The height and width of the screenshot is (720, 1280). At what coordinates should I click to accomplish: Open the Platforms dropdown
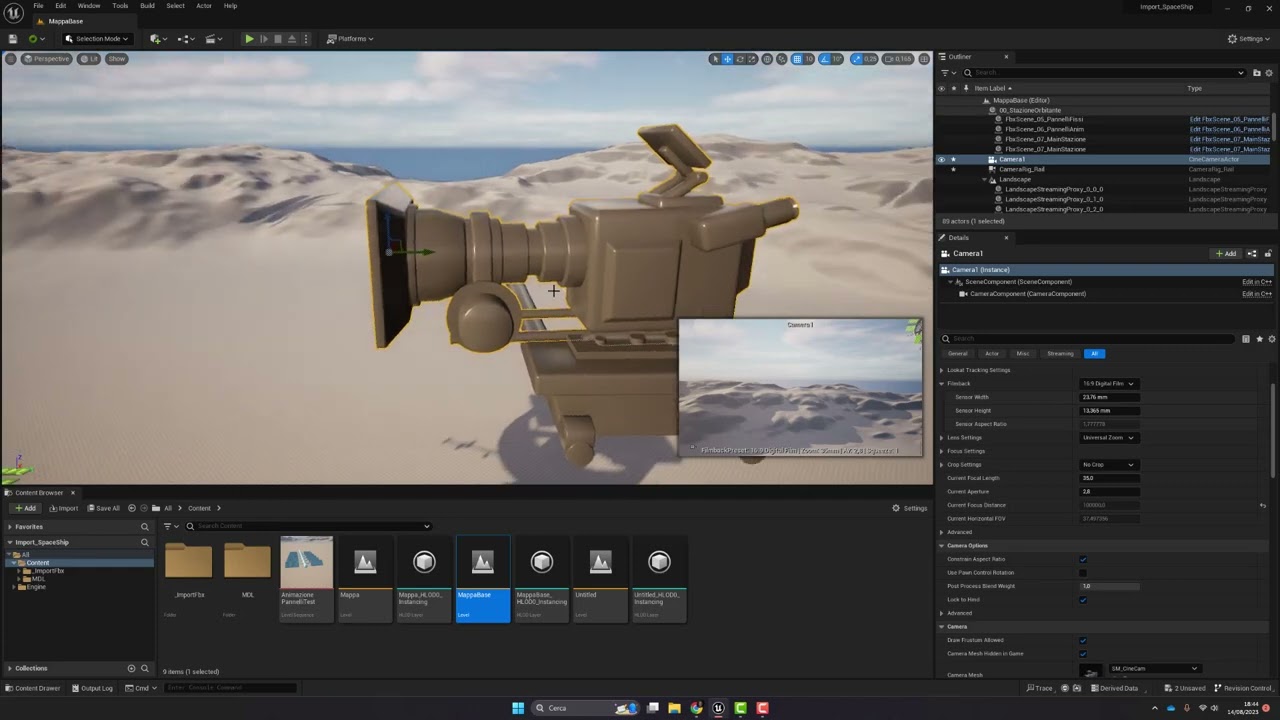(x=351, y=39)
